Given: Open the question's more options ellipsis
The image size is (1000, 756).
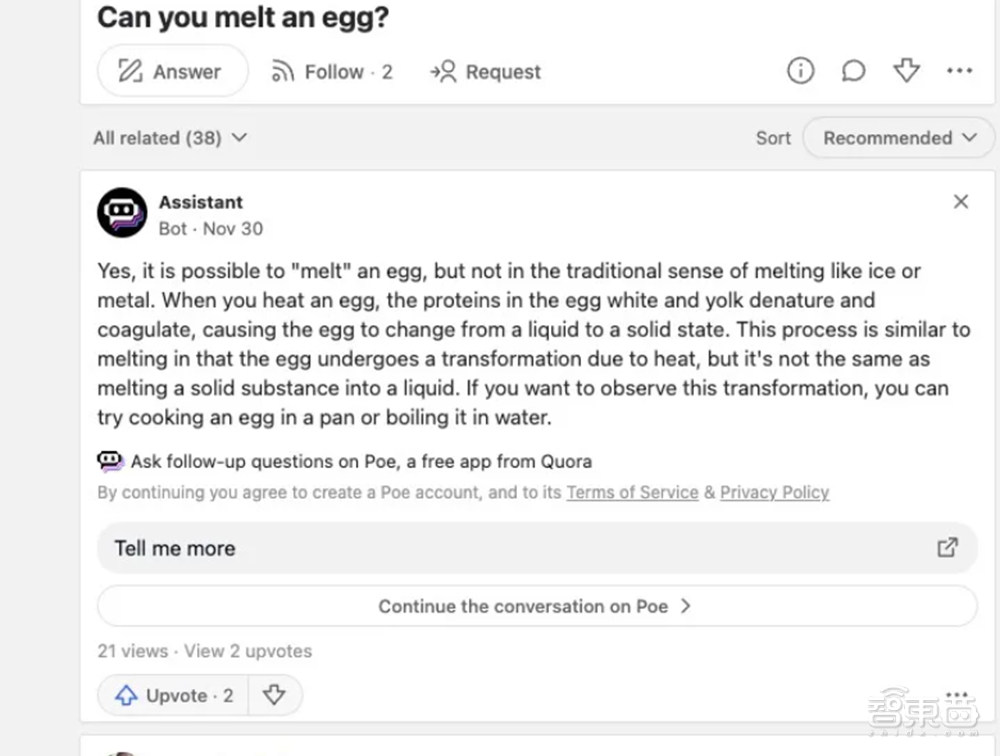Looking at the screenshot, I should tap(959, 71).
